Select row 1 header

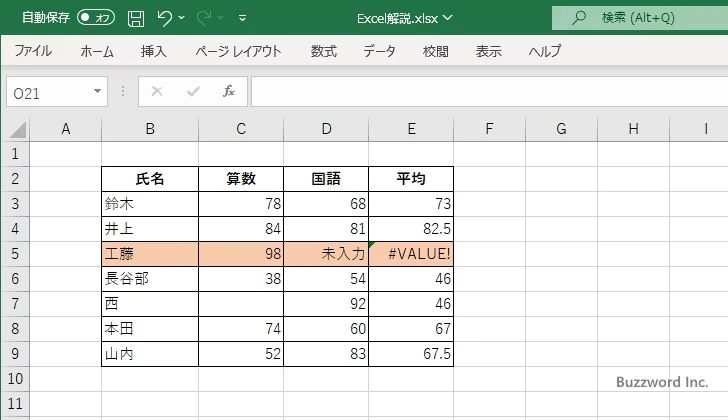15,154
